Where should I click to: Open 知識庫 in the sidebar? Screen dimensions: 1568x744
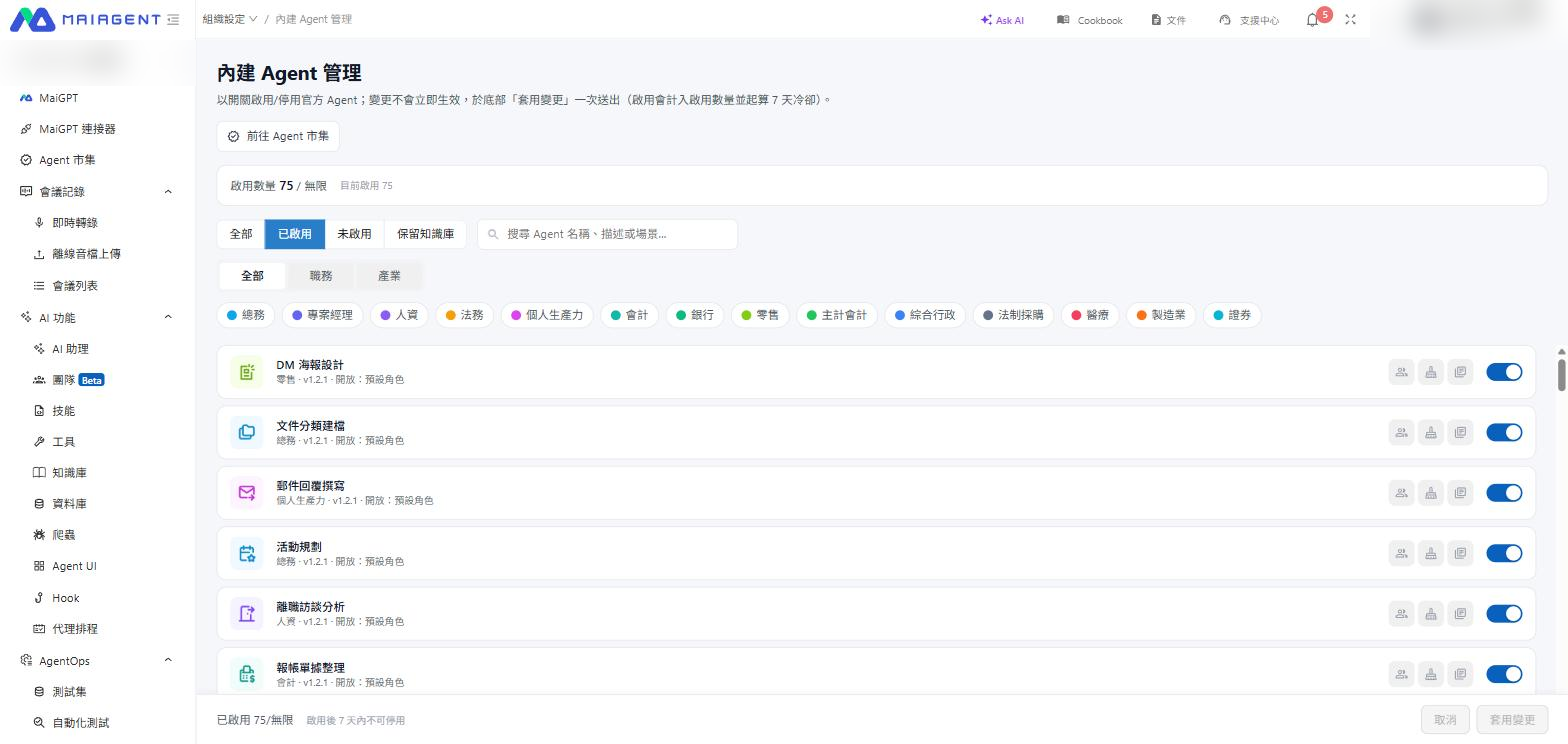pos(69,473)
